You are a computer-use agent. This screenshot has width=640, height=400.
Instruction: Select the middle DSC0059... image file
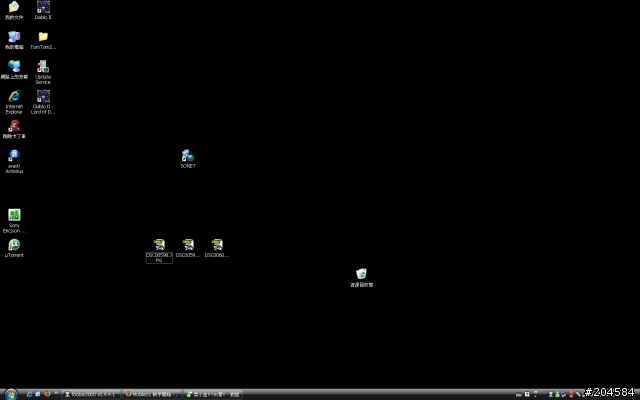(x=188, y=248)
